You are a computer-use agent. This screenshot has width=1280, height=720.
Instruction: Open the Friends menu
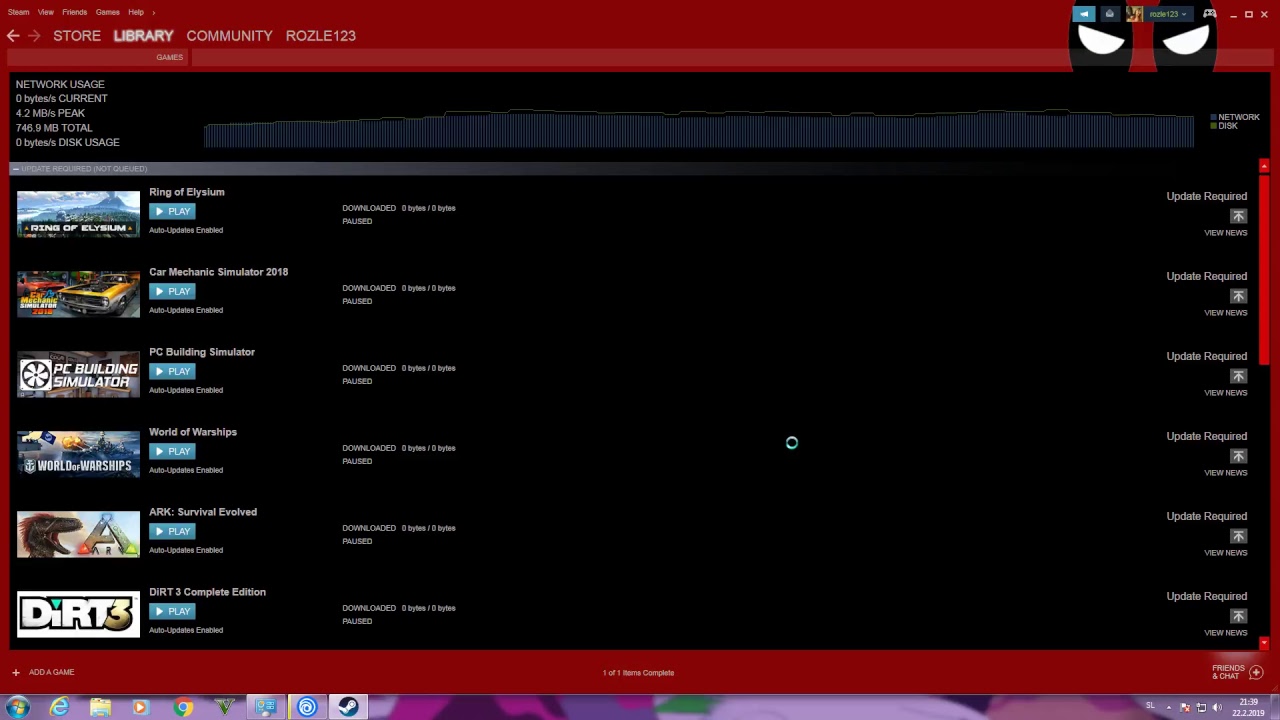coord(74,12)
